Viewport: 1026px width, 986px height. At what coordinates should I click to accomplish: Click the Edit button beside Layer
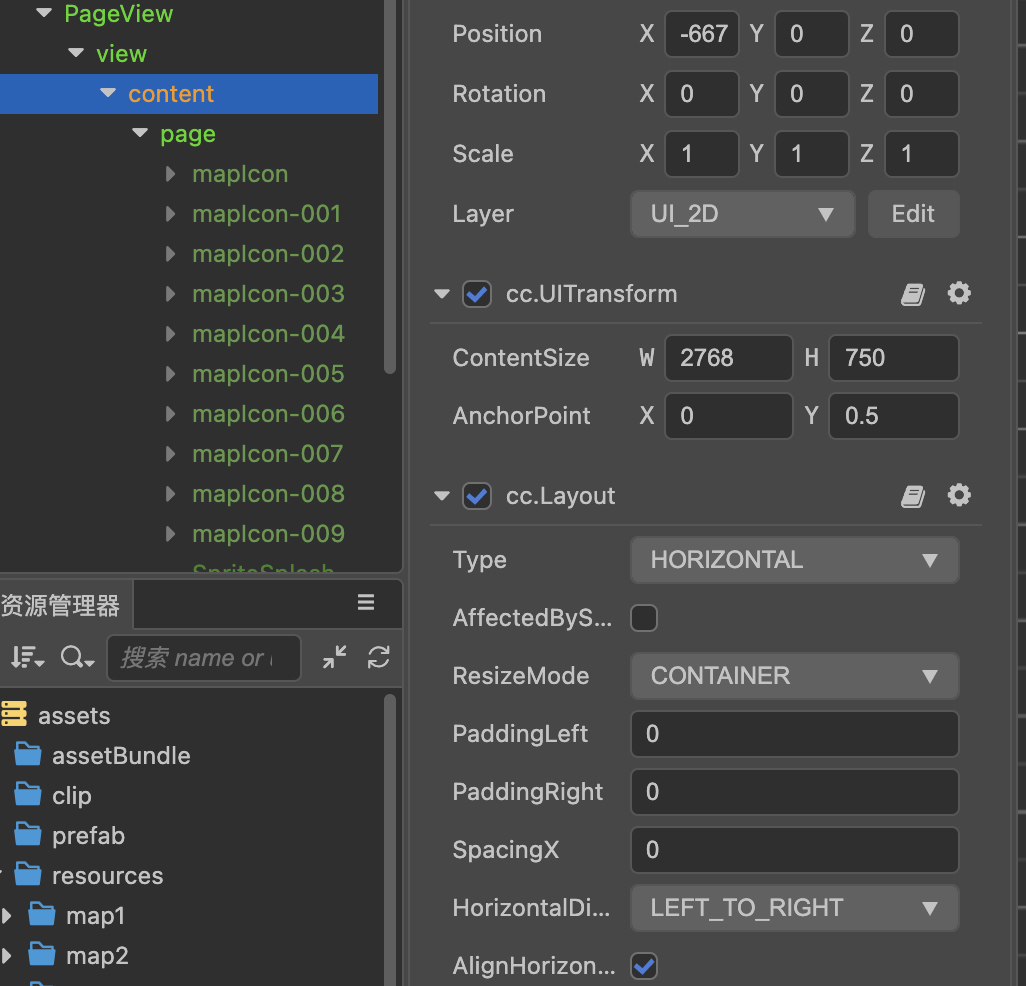coord(913,214)
